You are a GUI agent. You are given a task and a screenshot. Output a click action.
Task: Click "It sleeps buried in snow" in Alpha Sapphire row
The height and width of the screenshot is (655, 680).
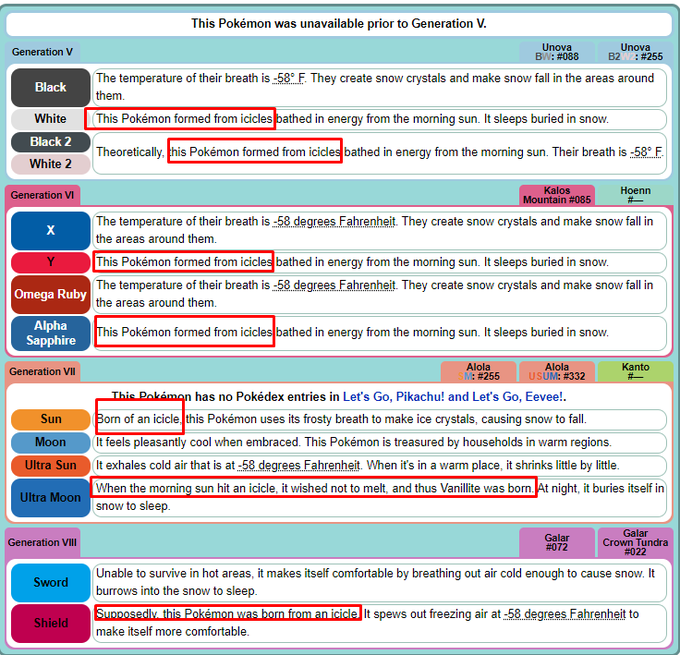coord(546,332)
